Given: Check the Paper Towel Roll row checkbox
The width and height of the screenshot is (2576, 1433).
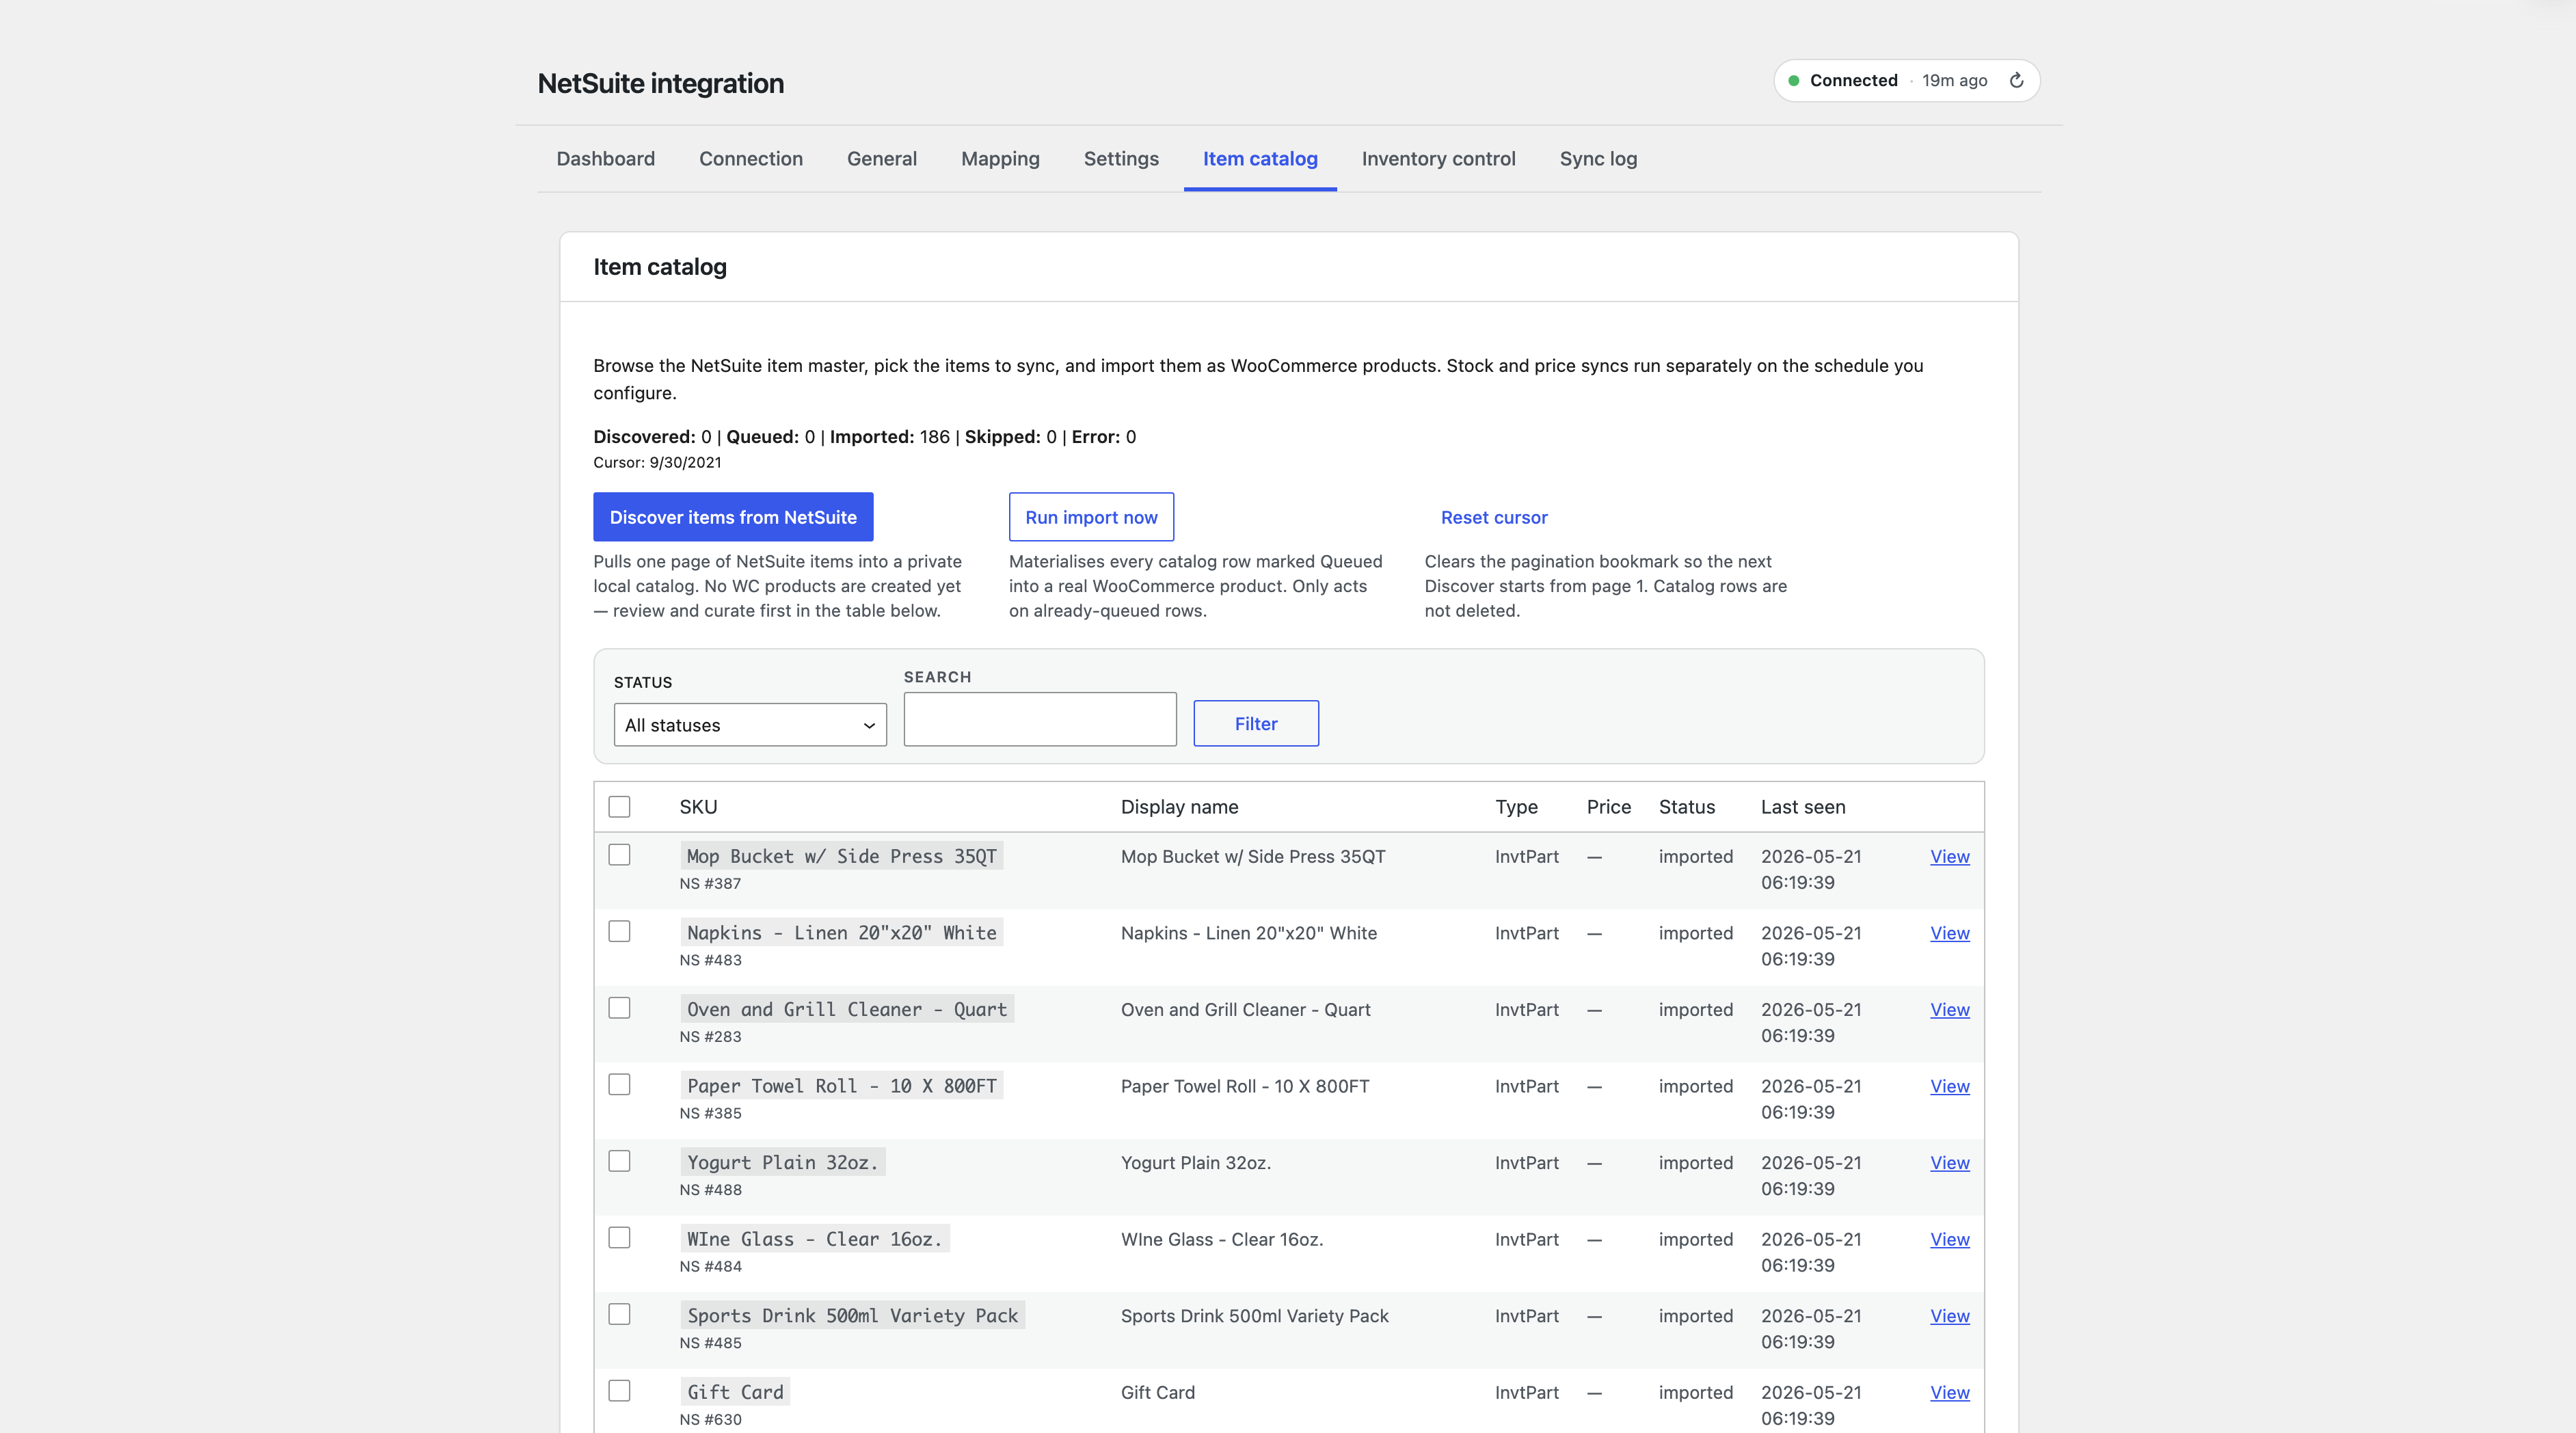Looking at the screenshot, I should pyautogui.click(x=620, y=1085).
